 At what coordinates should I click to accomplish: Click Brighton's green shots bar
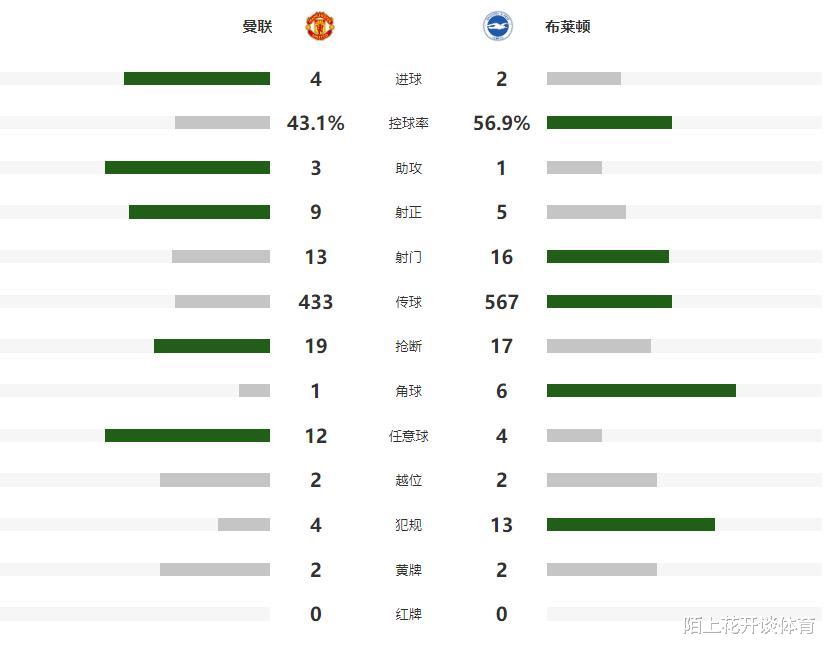608,257
